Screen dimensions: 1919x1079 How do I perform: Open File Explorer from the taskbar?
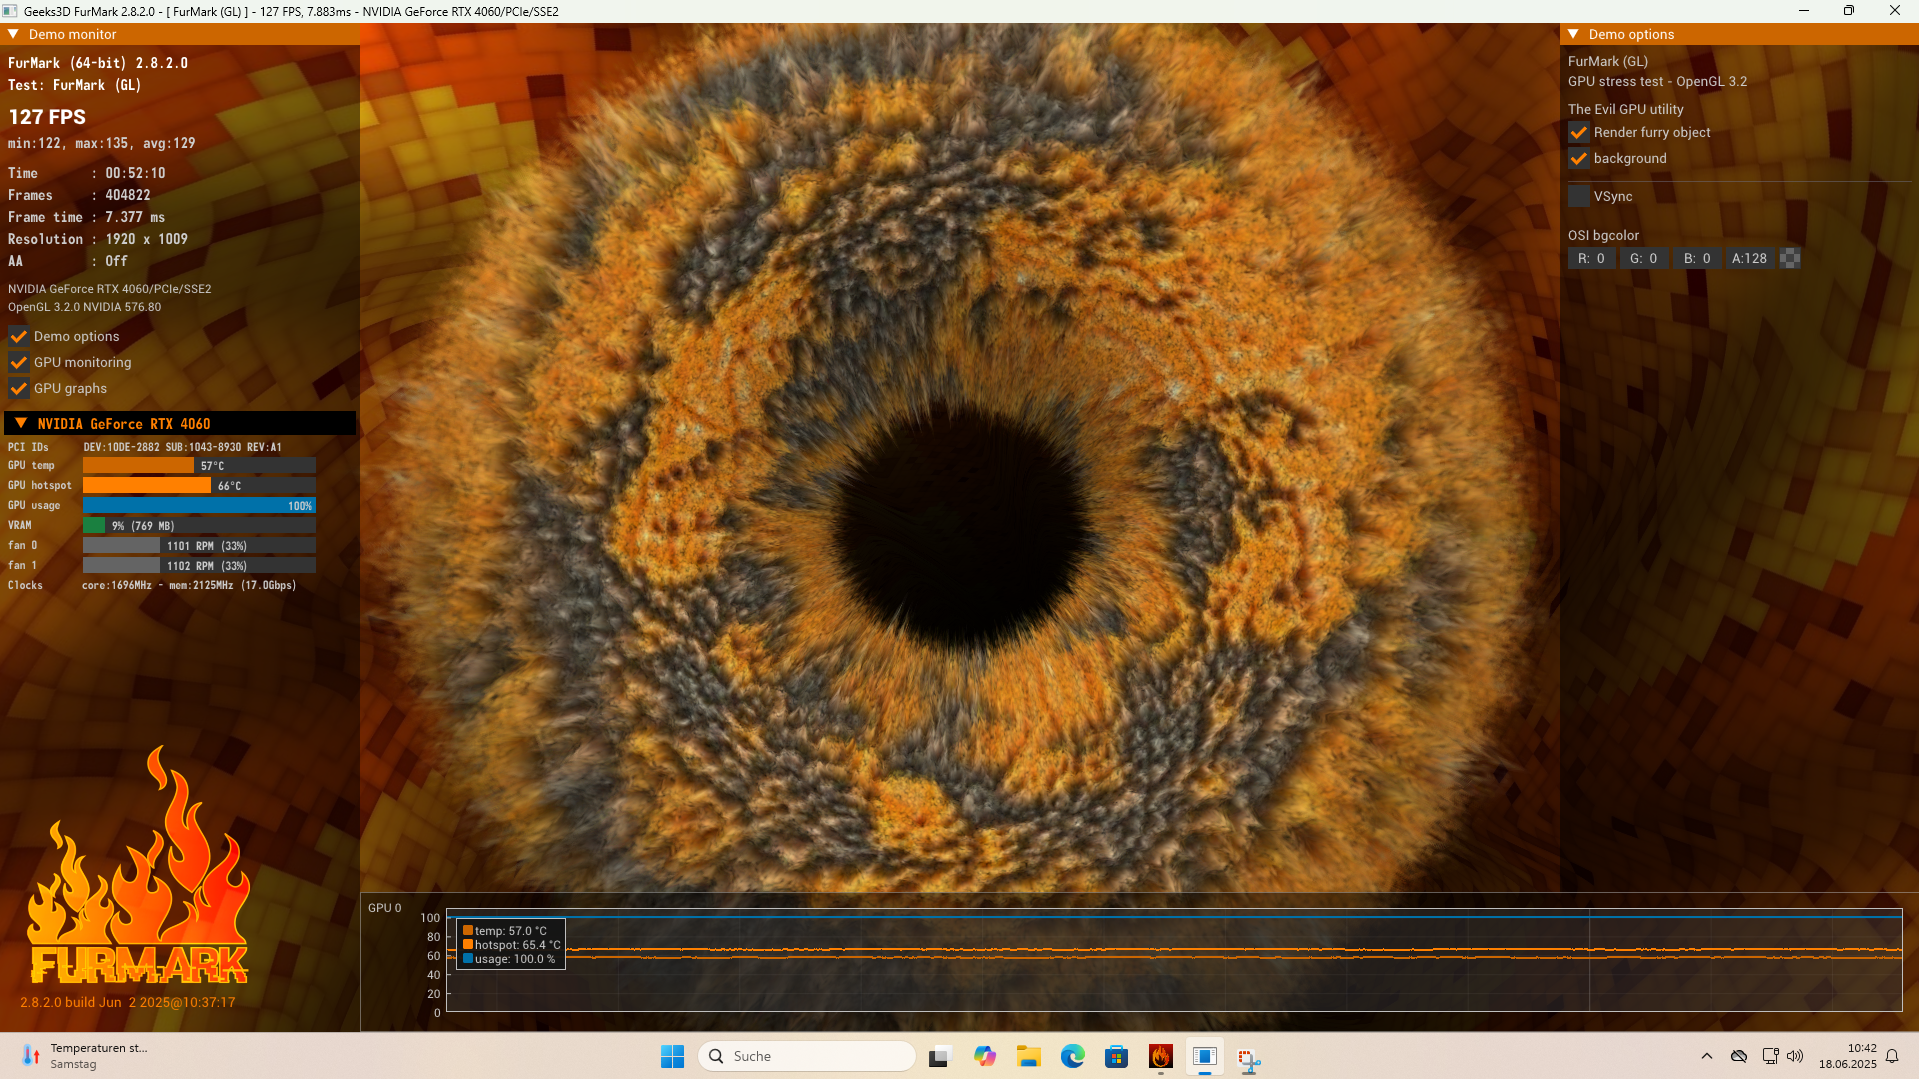tap(1028, 1056)
